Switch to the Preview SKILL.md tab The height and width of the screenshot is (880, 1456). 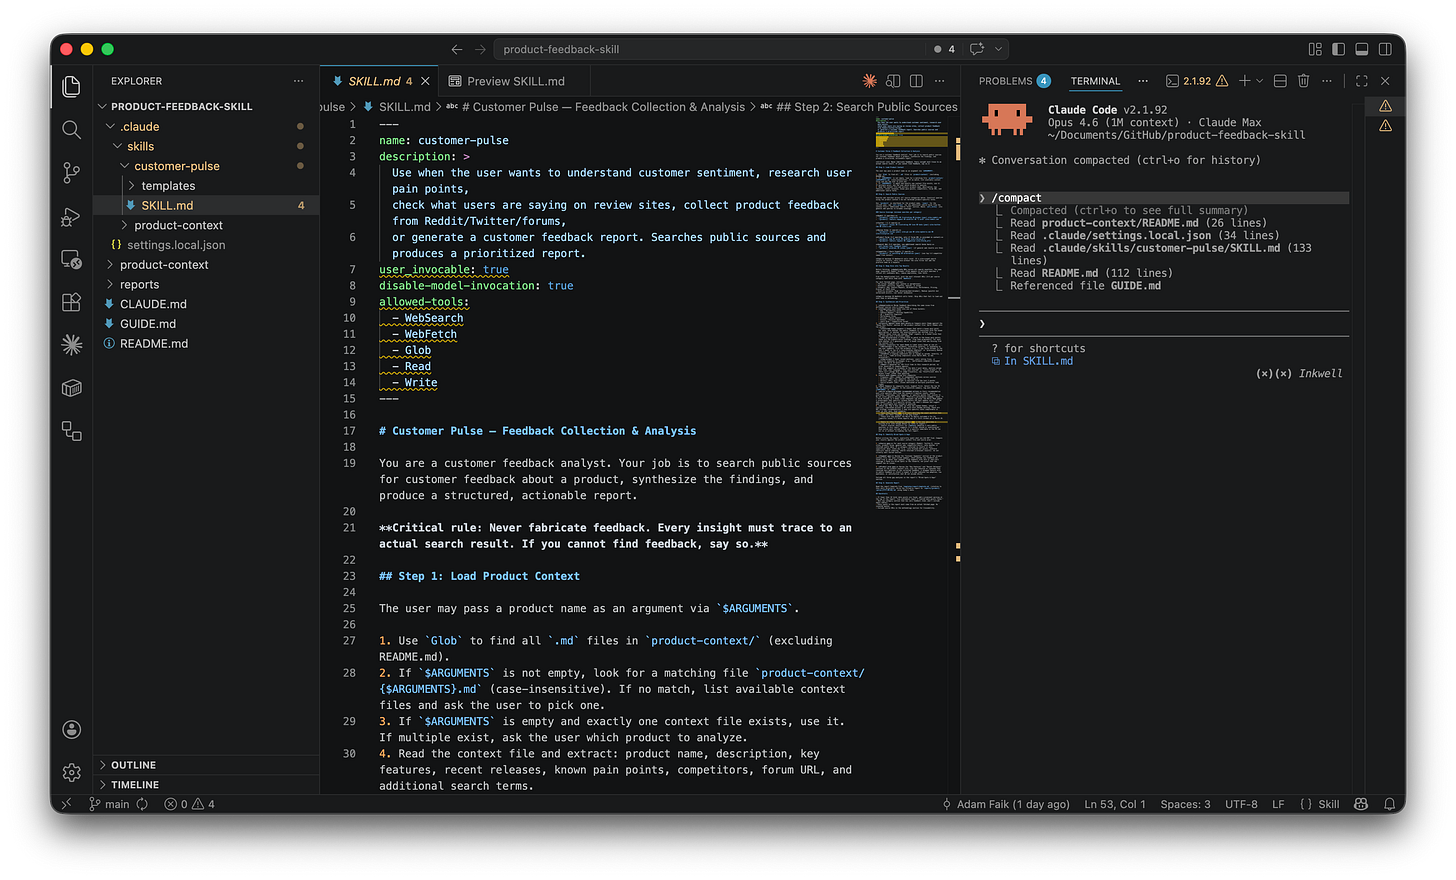pos(517,81)
